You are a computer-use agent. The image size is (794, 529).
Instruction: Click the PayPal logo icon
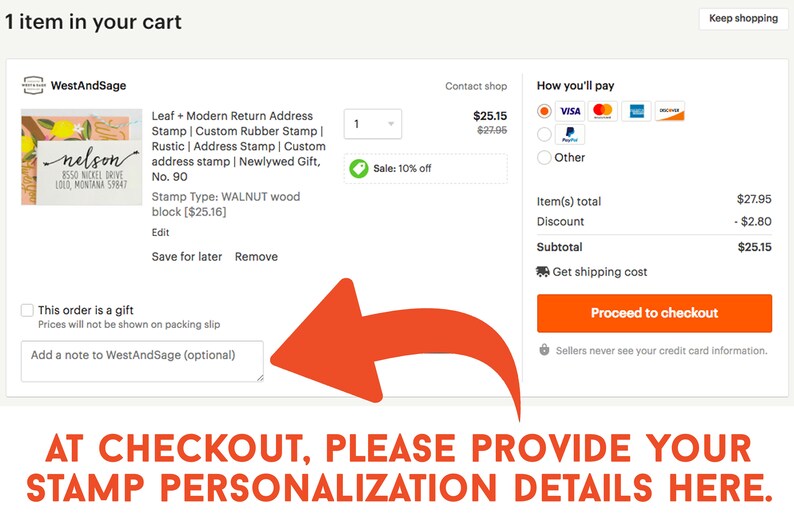pyautogui.click(x=570, y=134)
